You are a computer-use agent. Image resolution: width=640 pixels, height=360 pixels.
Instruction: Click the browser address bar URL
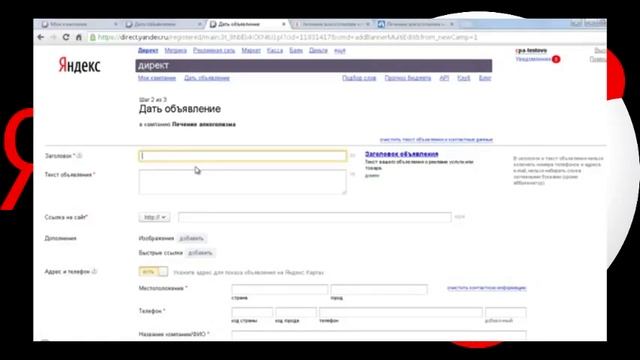288,37
